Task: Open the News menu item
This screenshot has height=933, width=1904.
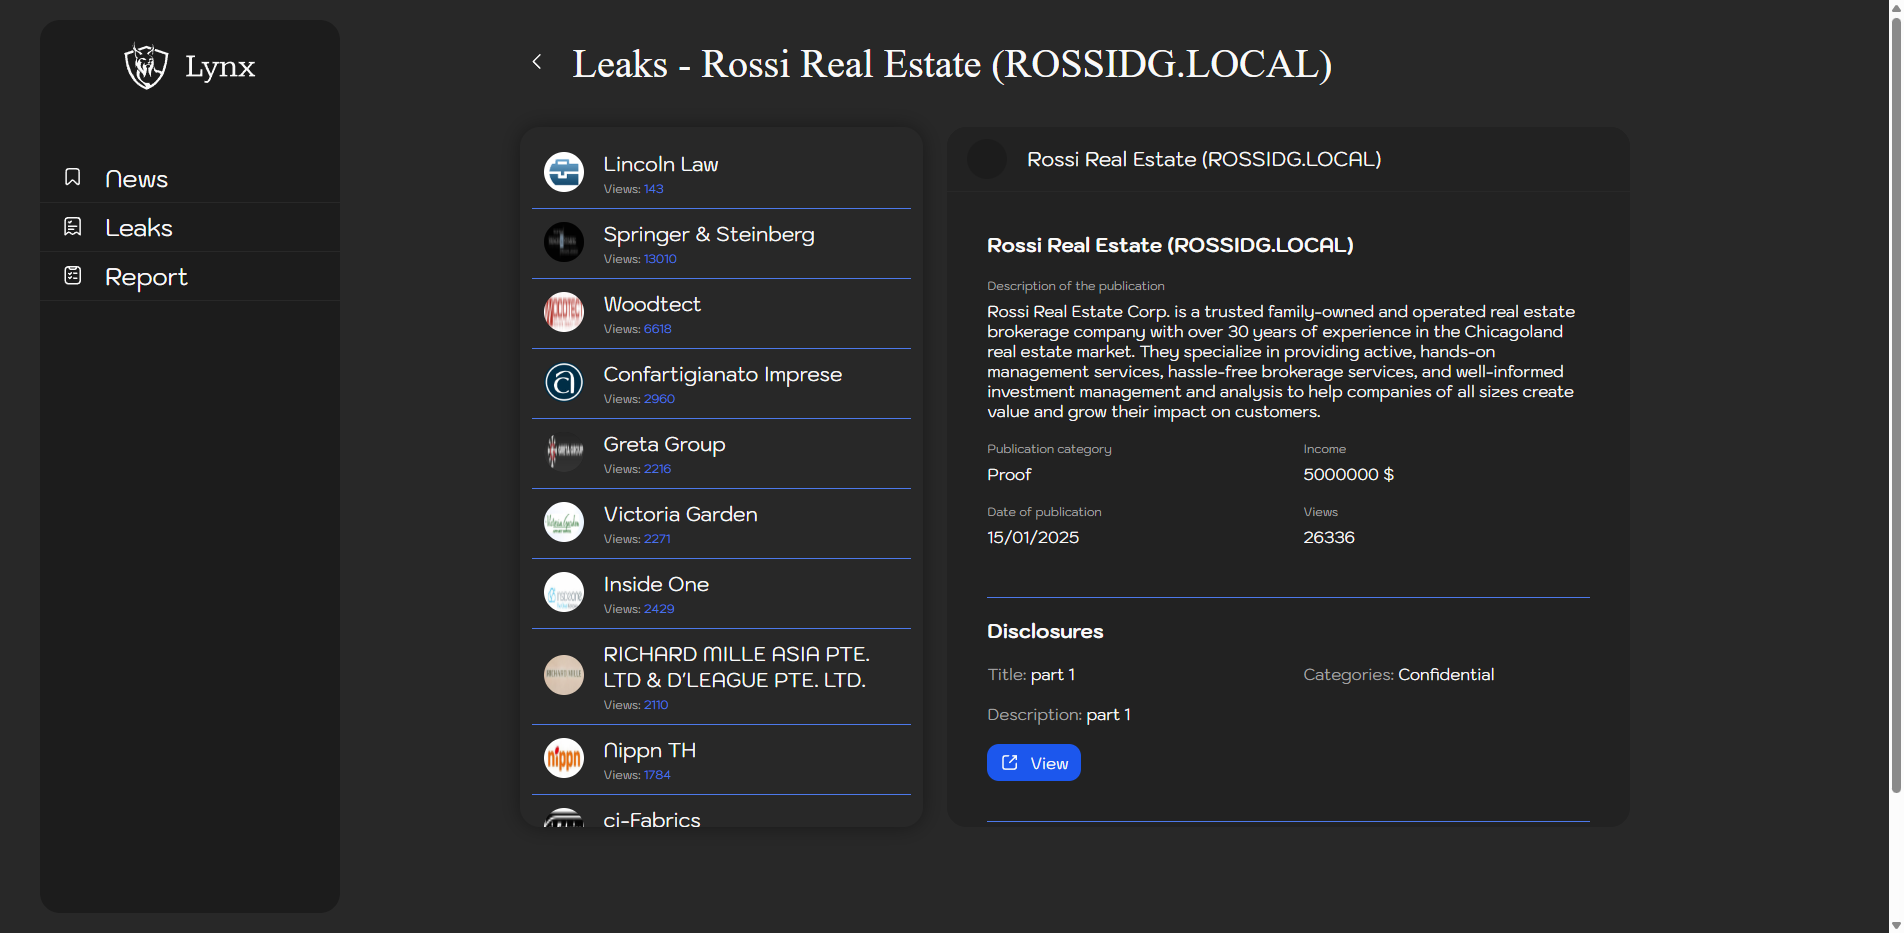Action: (x=136, y=179)
